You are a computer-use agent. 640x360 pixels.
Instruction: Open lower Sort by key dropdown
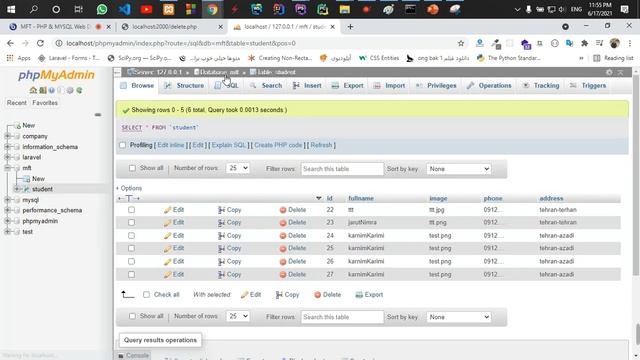click(458, 317)
